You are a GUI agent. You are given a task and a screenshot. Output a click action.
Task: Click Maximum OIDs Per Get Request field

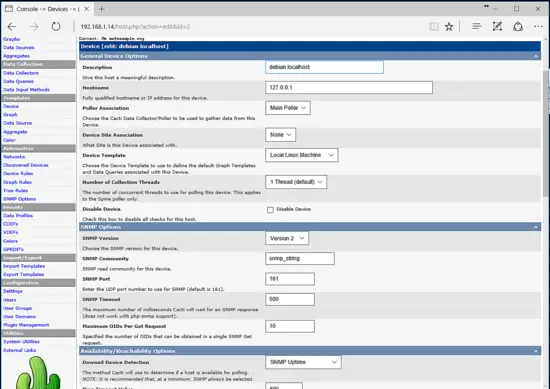click(290, 326)
